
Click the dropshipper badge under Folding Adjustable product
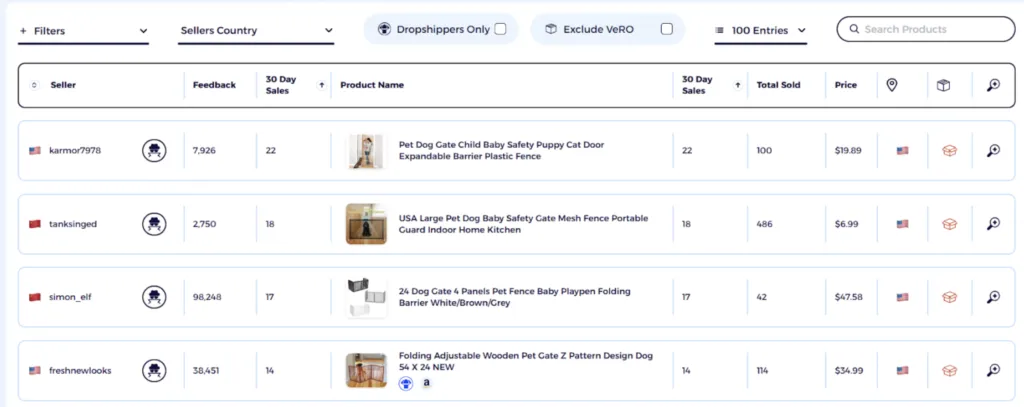pos(406,384)
